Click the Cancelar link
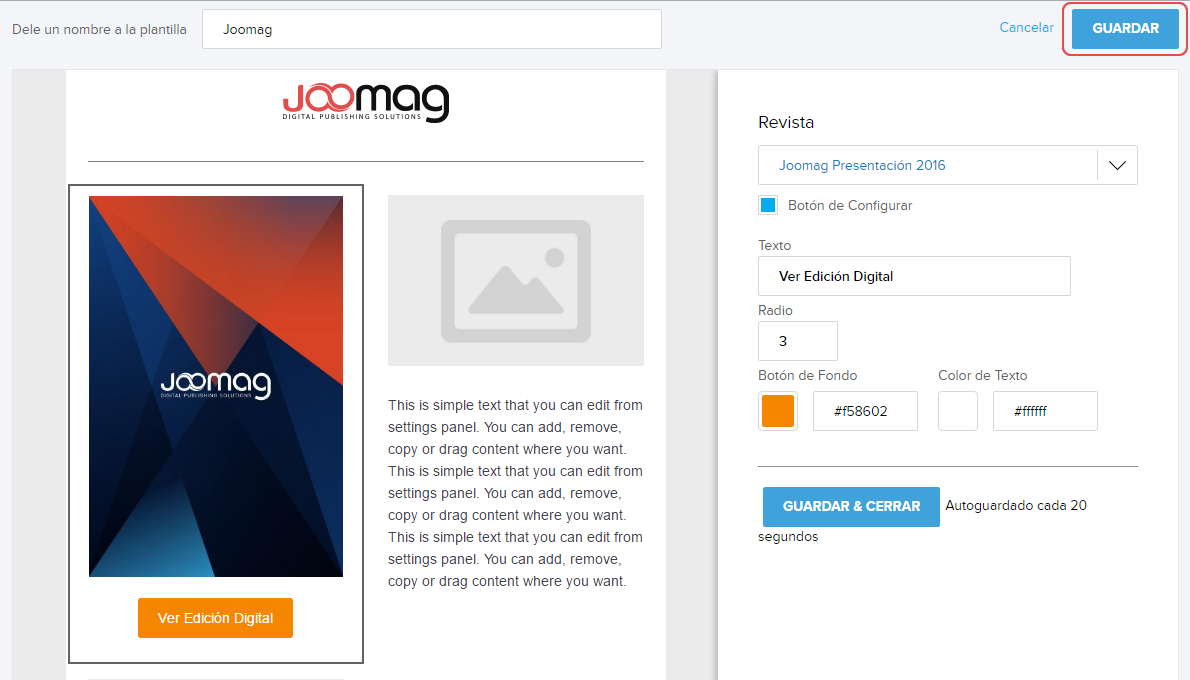The height and width of the screenshot is (680, 1190). click(x=1026, y=28)
